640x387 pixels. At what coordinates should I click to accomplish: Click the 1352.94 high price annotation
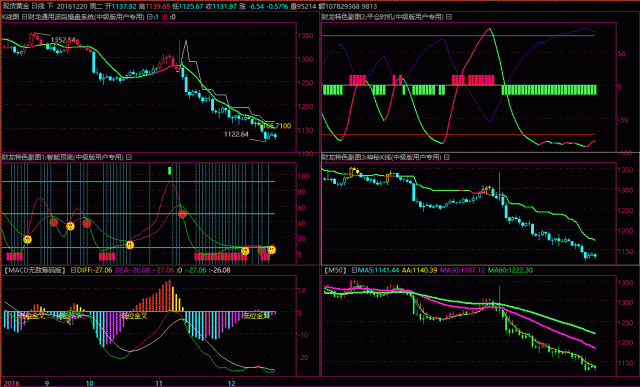tap(63, 40)
